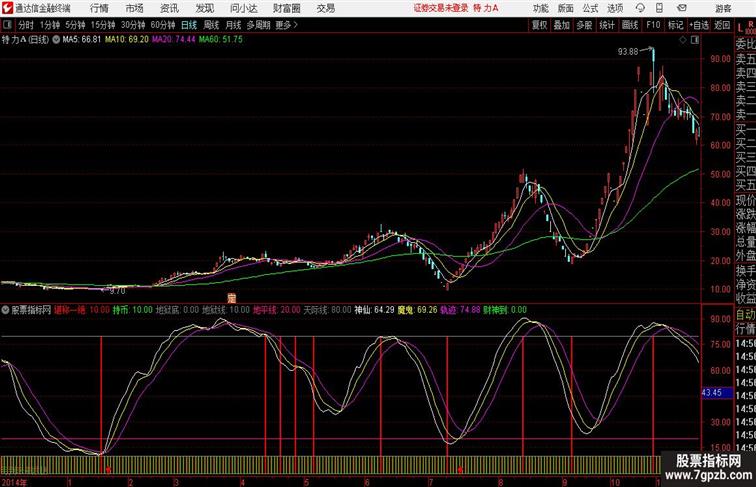Open the 交易 menu

pyautogui.click(x=325, y=8)
